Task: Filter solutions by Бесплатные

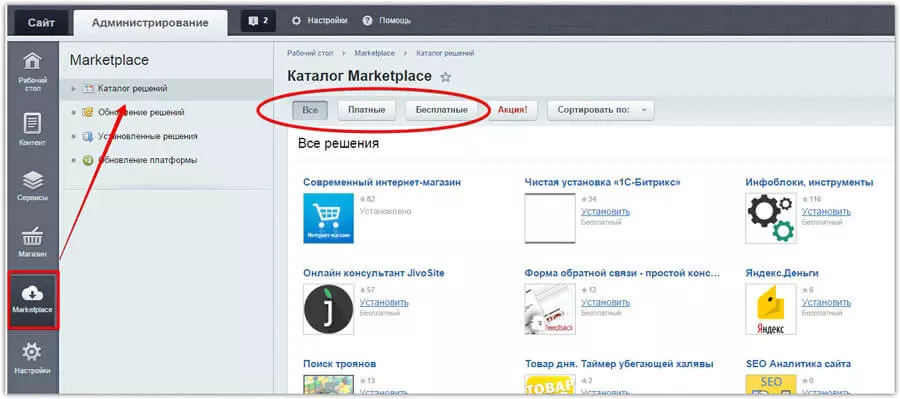Action: 441,110
